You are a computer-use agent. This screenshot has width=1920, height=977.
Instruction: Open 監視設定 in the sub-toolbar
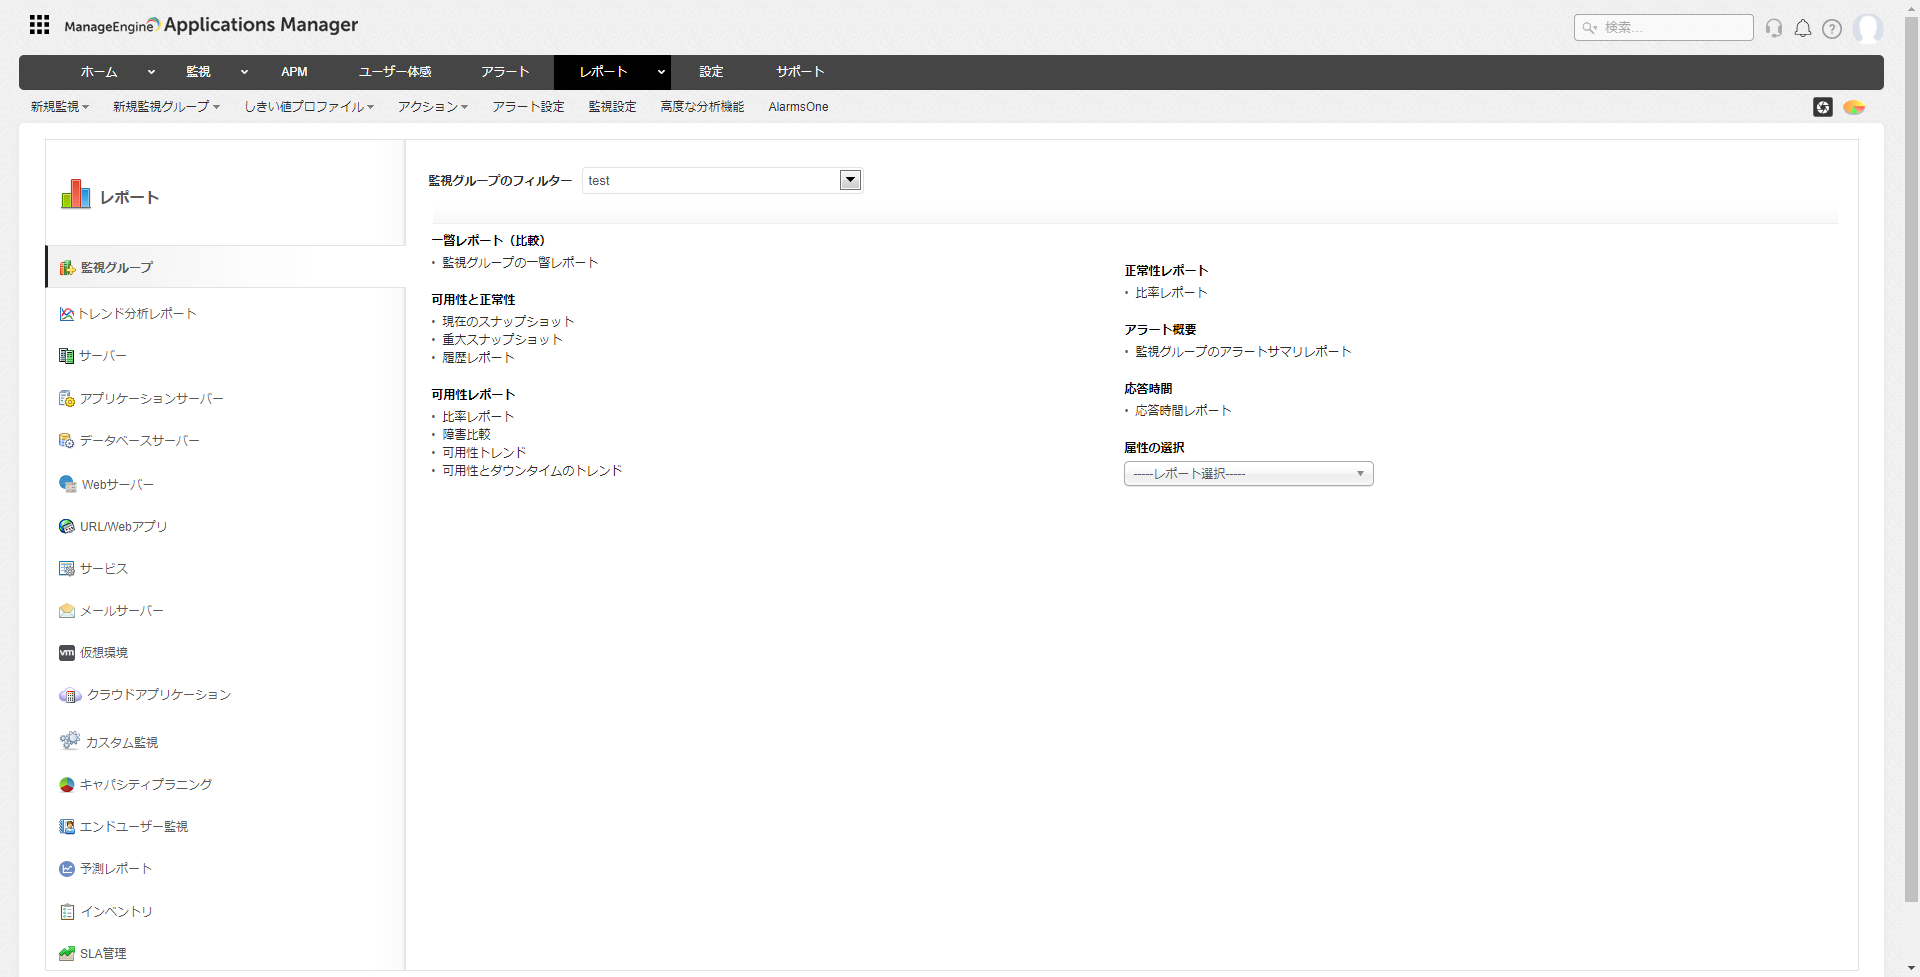pyautogui.click(x=612, y=107)
